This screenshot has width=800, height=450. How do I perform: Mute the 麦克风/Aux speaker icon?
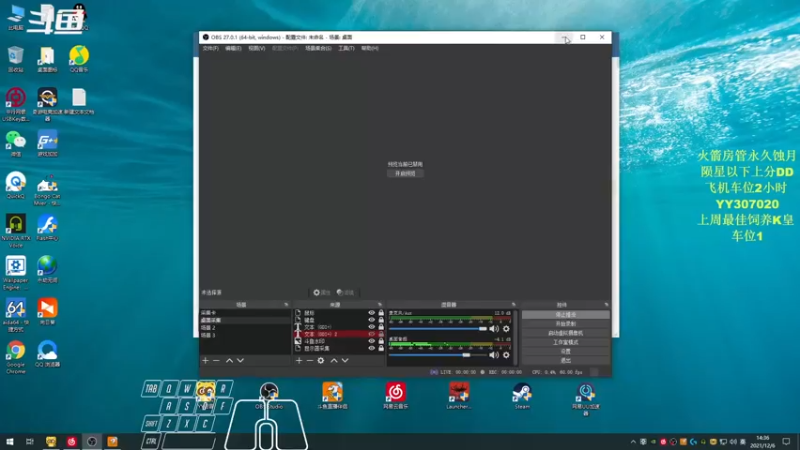[x=494, y=329]
